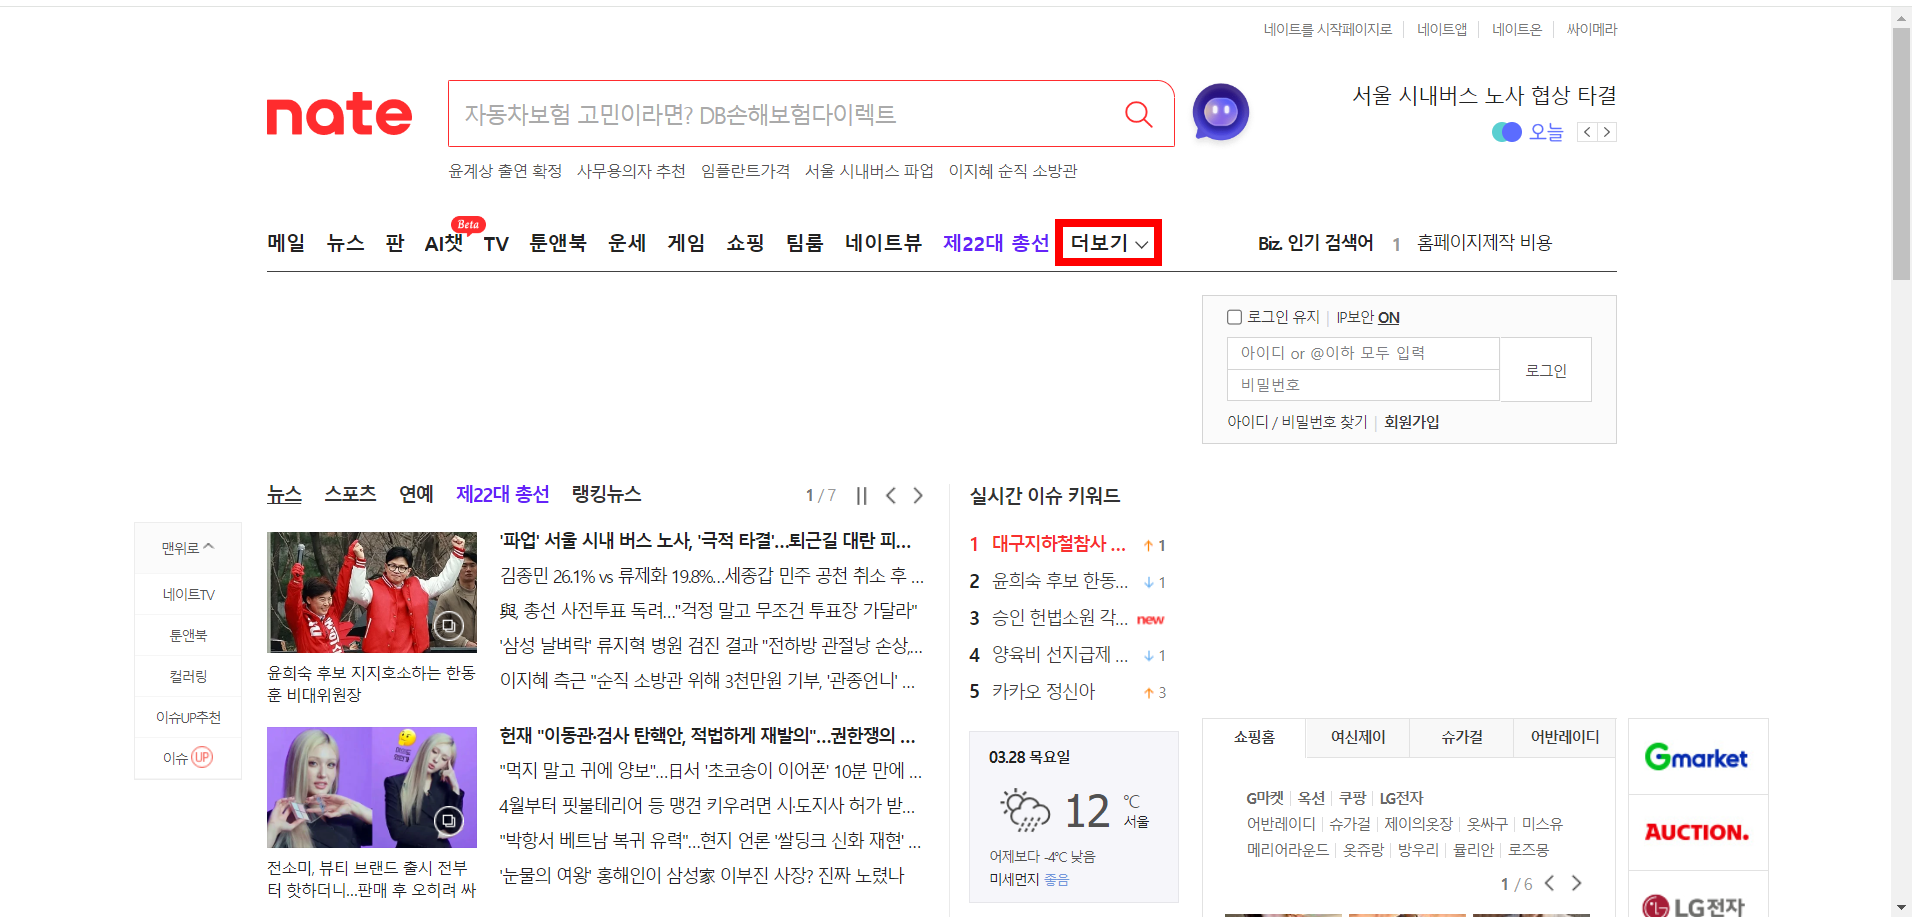
Task: Click the weather cloud icon
Action: pos(1026,810)
